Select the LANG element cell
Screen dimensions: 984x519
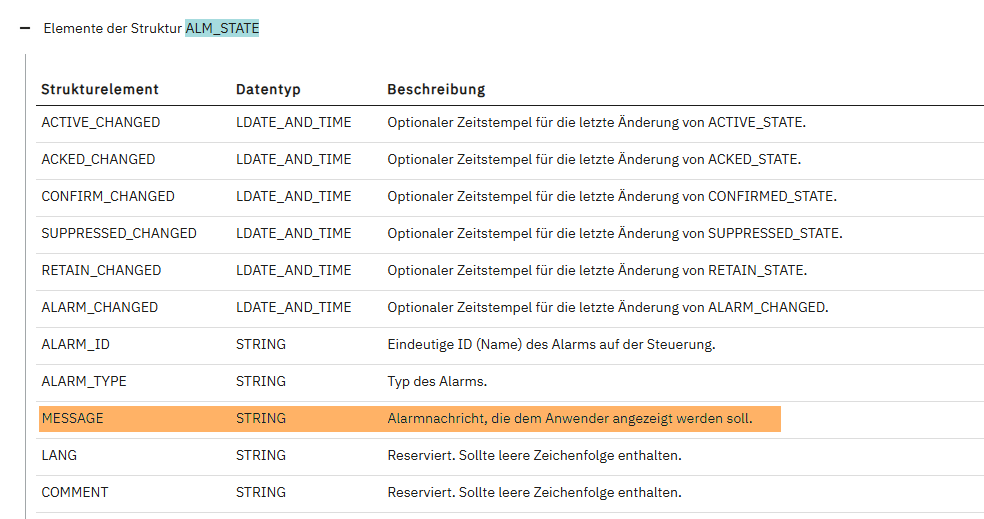59,455
